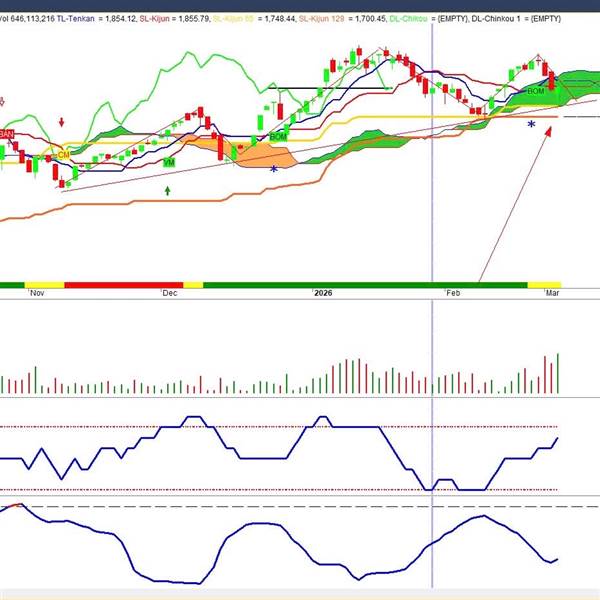Click the Mar label on time axis
600x600 pixels.
pos(553,293)
